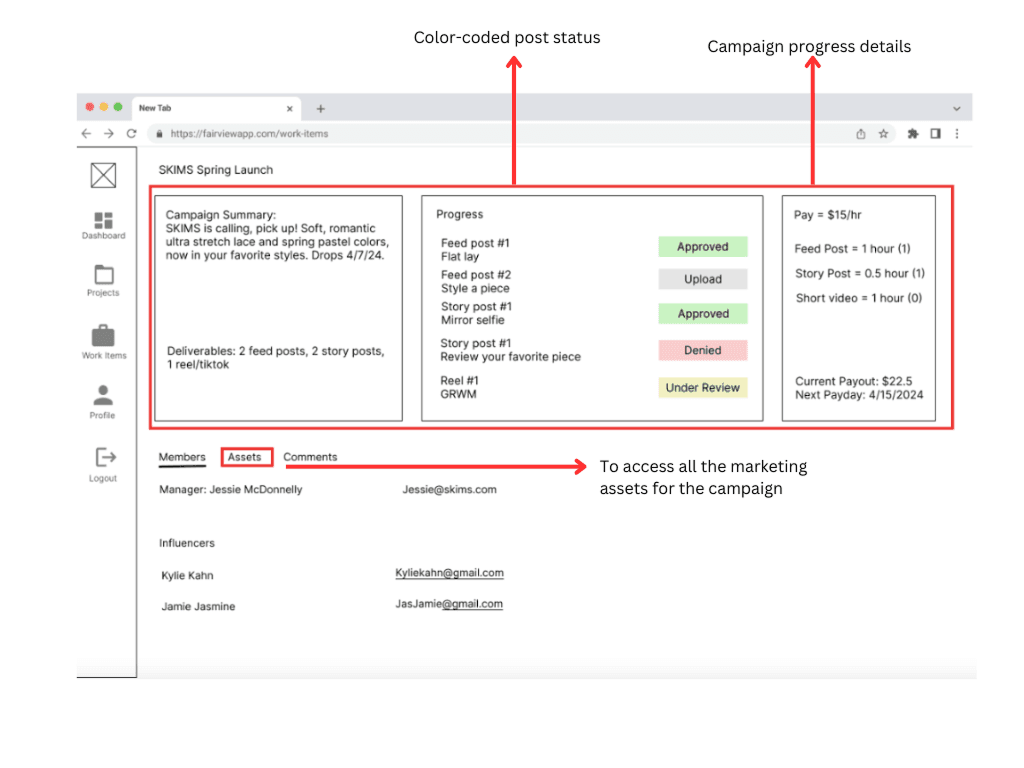Switch to the Members tab
1024x768 pixels.
(x=182, y=457)
